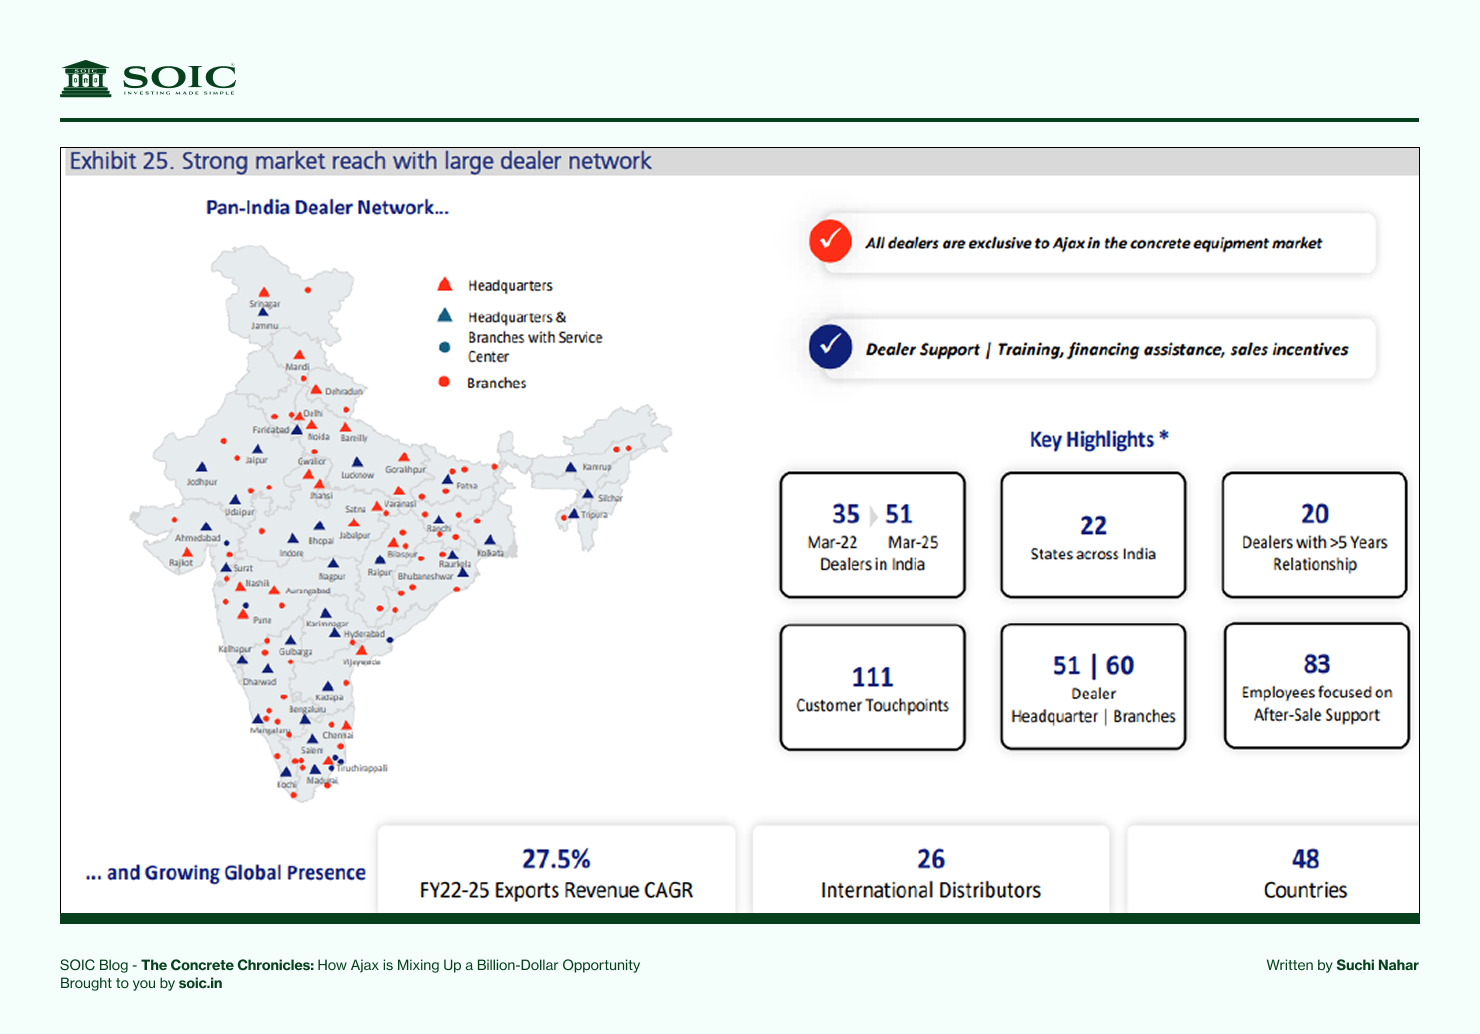Click the 'Key Highlights *' heading

(x=1099, y=439)
